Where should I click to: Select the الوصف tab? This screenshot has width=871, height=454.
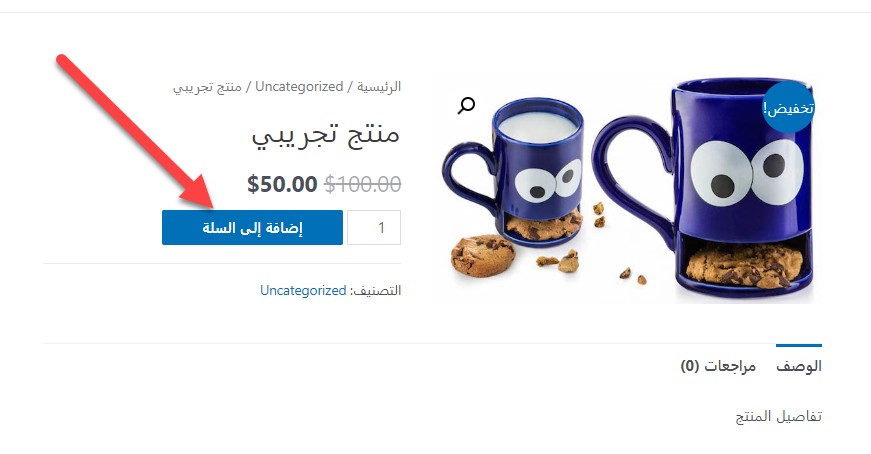coord(799,366)
